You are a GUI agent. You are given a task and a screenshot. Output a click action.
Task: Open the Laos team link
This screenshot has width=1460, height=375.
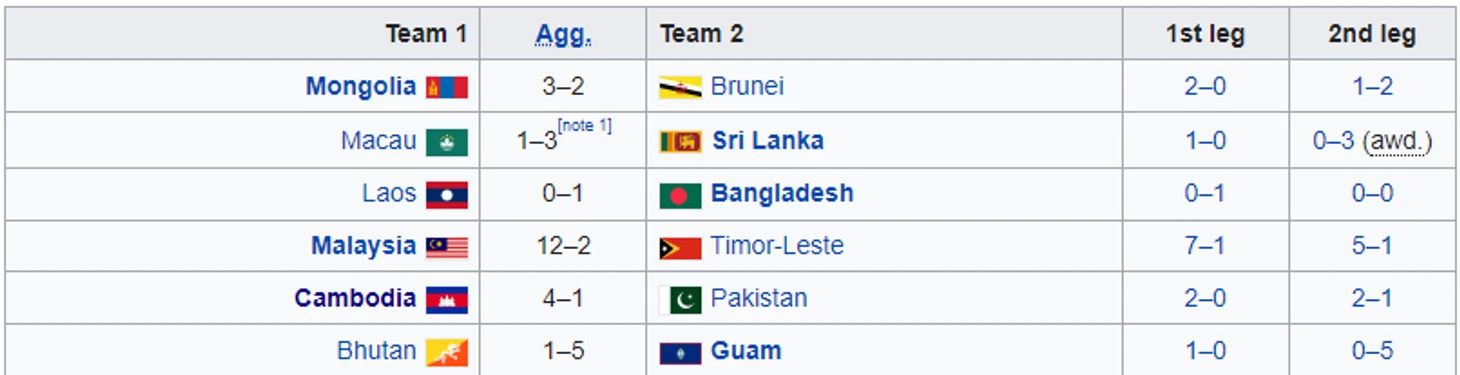coord(389,193)
